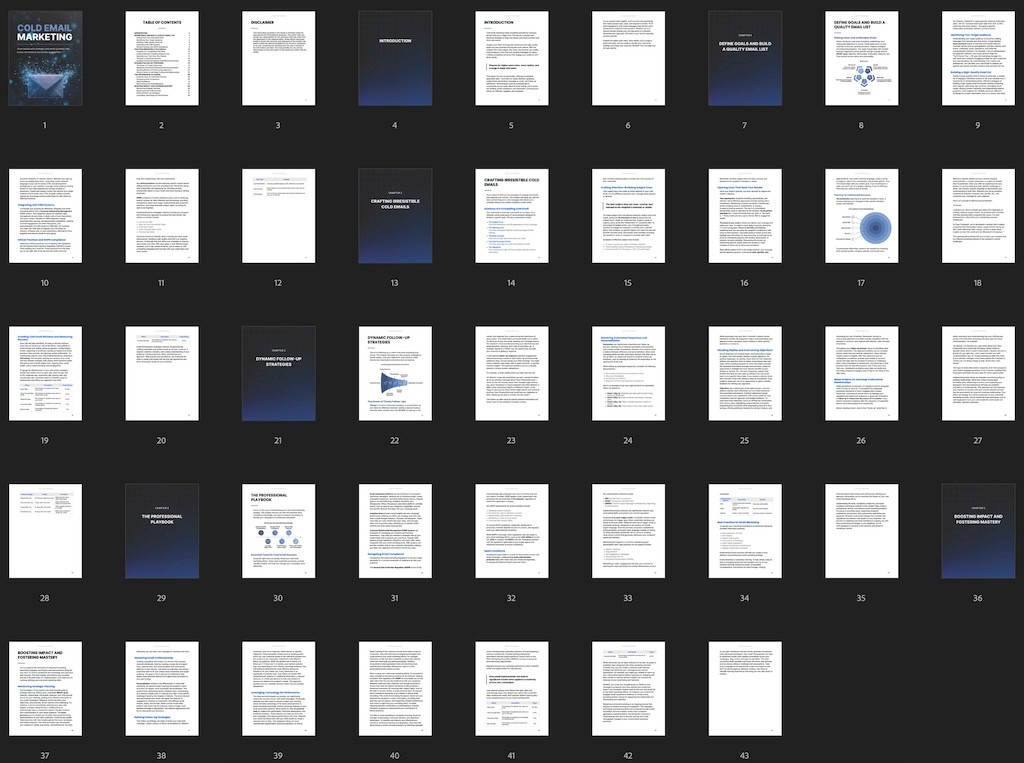Select dark Boosting Impact chapter divider page 36
Screen dimensions: 1024x763
(x=978, y=531)
